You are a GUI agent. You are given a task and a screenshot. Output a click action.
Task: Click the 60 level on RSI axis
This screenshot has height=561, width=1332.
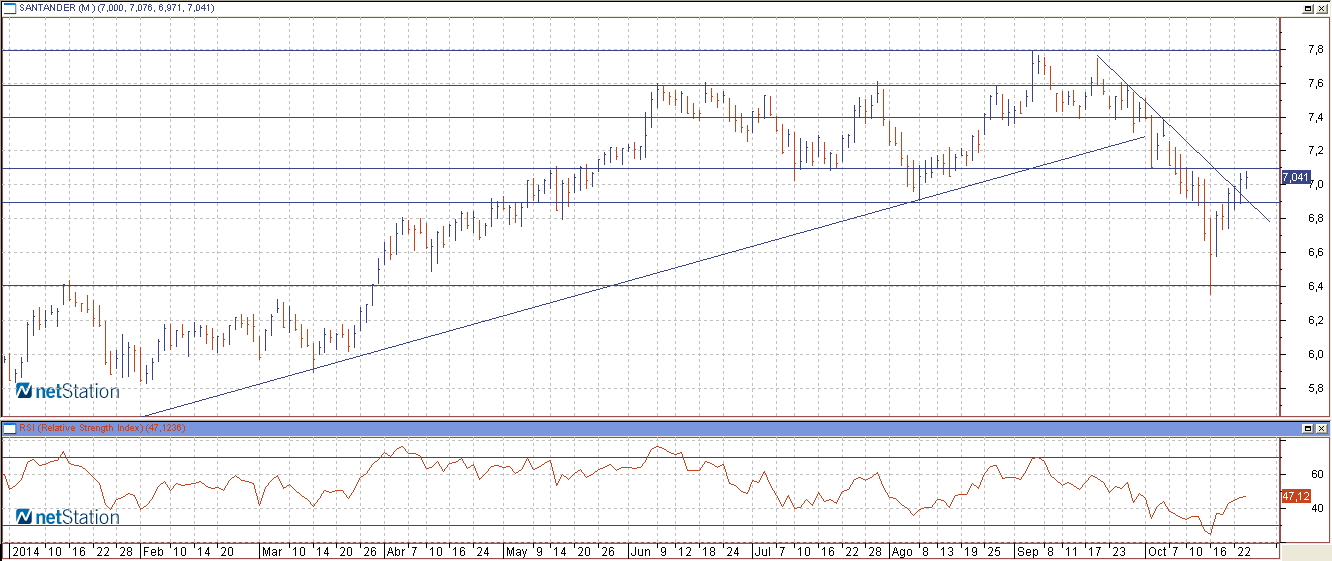1318,474
